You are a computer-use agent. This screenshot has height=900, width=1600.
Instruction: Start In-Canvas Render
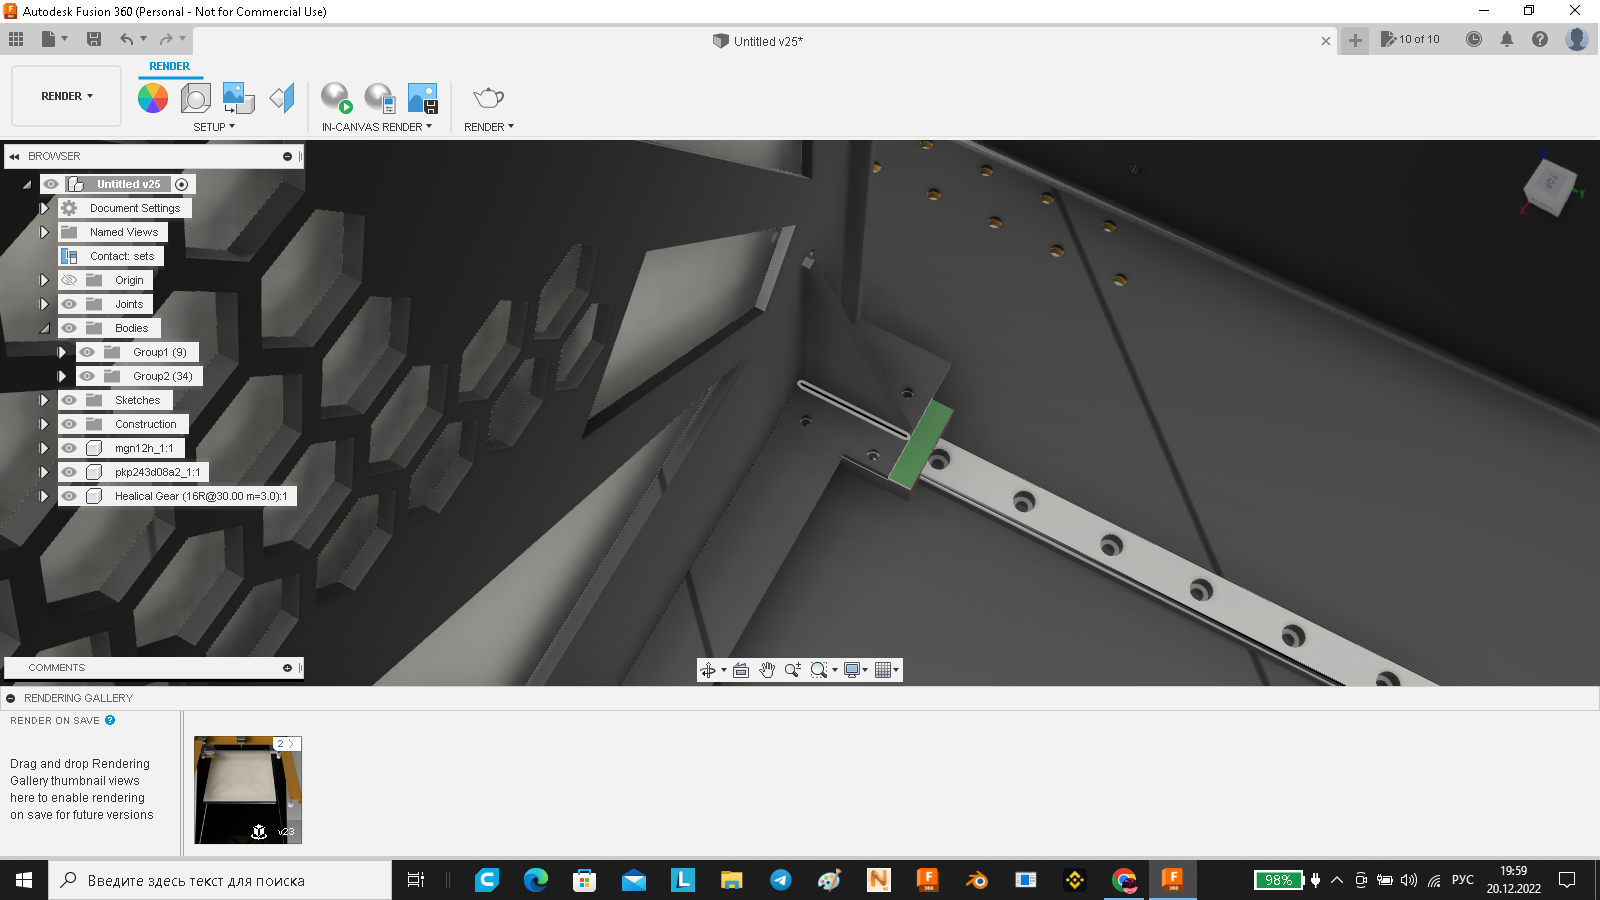click(x=337, y=98)
